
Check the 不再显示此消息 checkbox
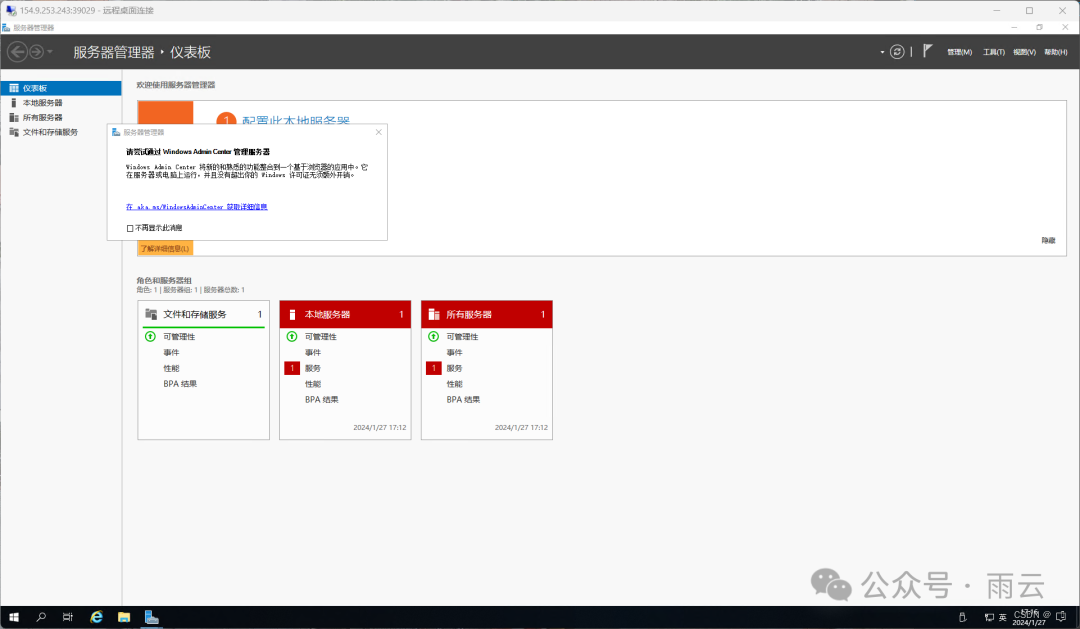click(x=130, y=228)
